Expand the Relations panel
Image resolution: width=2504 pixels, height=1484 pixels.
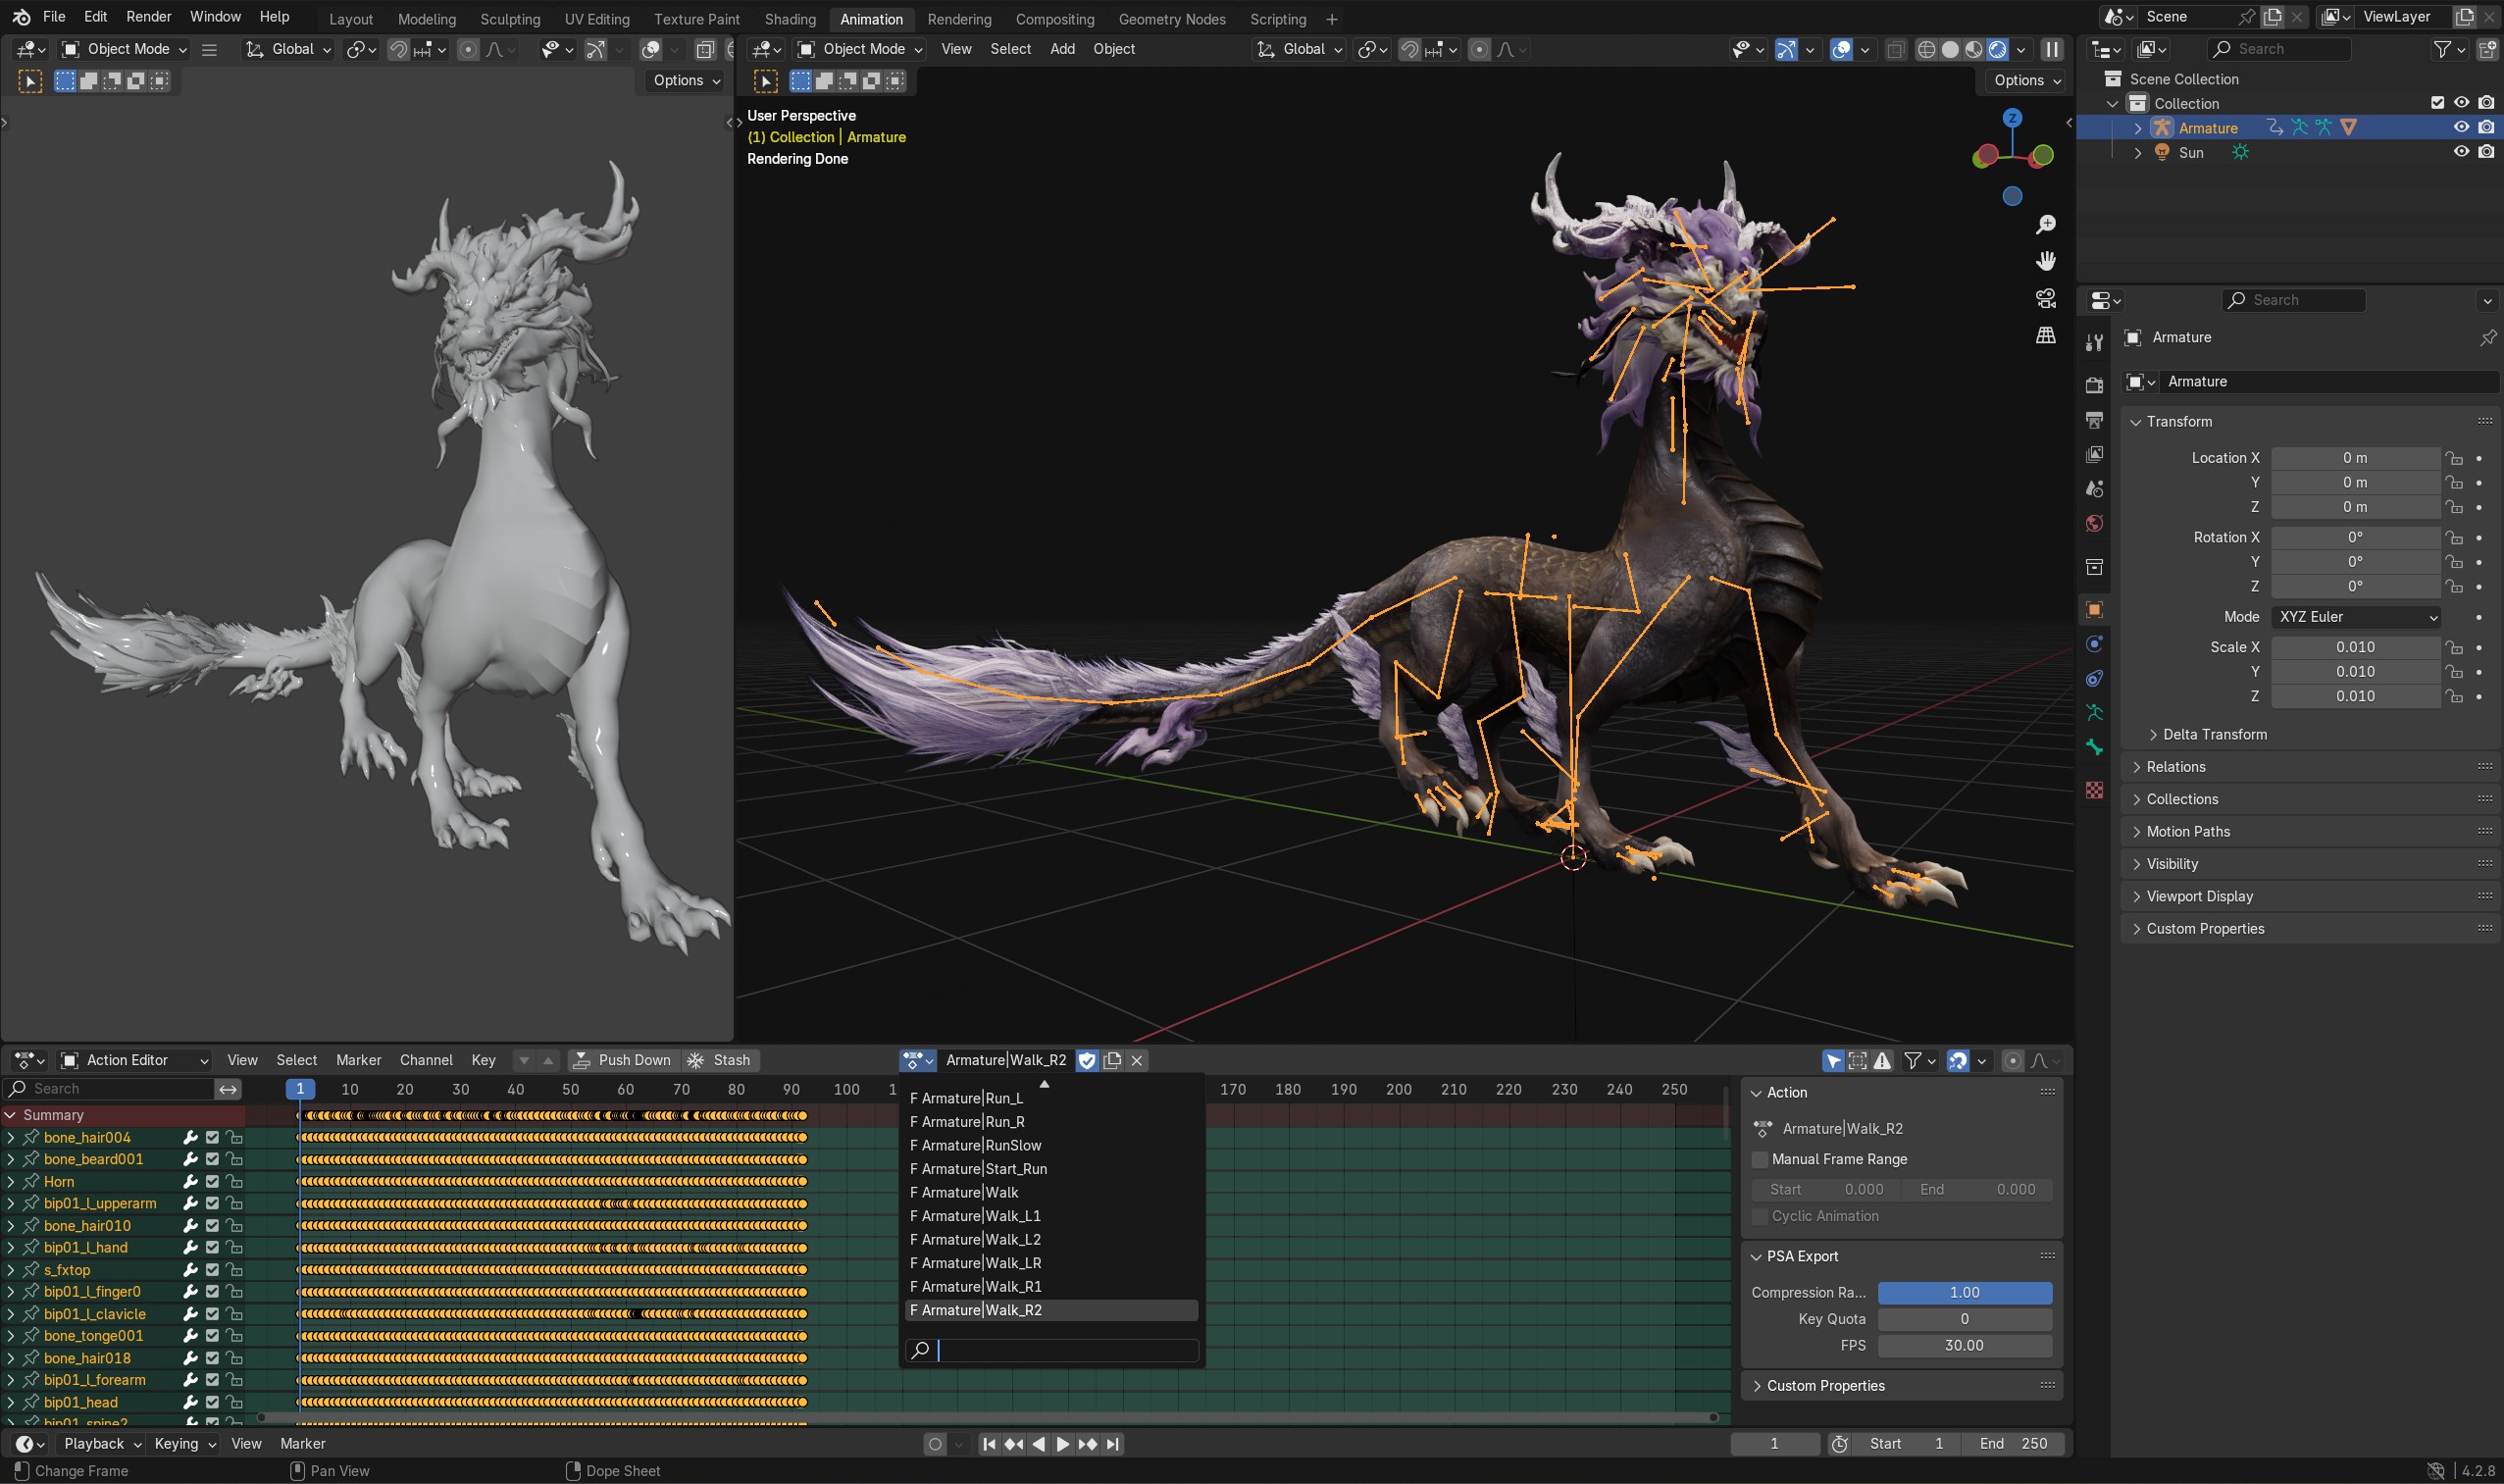point(2175,766)
